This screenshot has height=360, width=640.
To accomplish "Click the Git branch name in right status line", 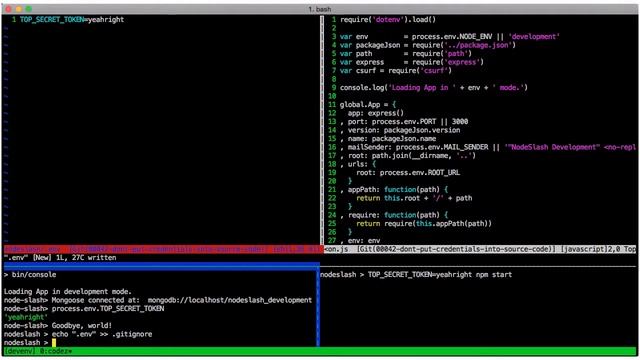I will [x=462, y=249].
